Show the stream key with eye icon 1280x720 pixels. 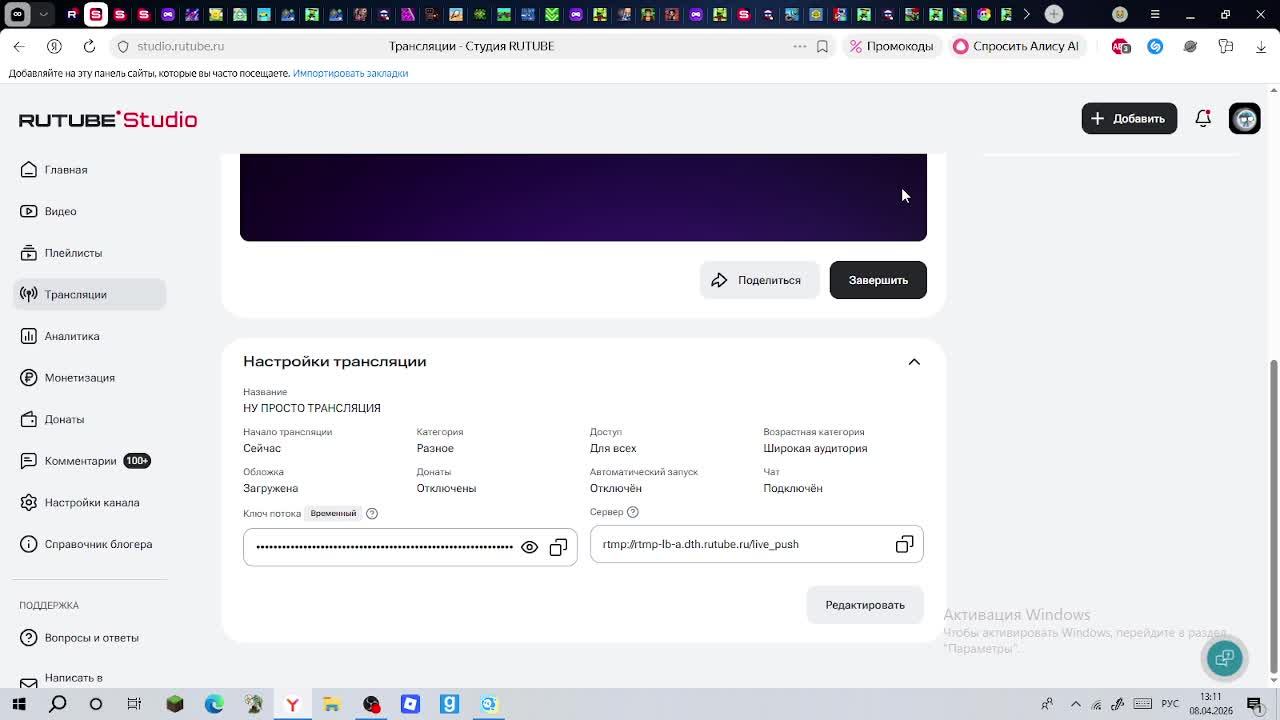click(x=529, y=547)
